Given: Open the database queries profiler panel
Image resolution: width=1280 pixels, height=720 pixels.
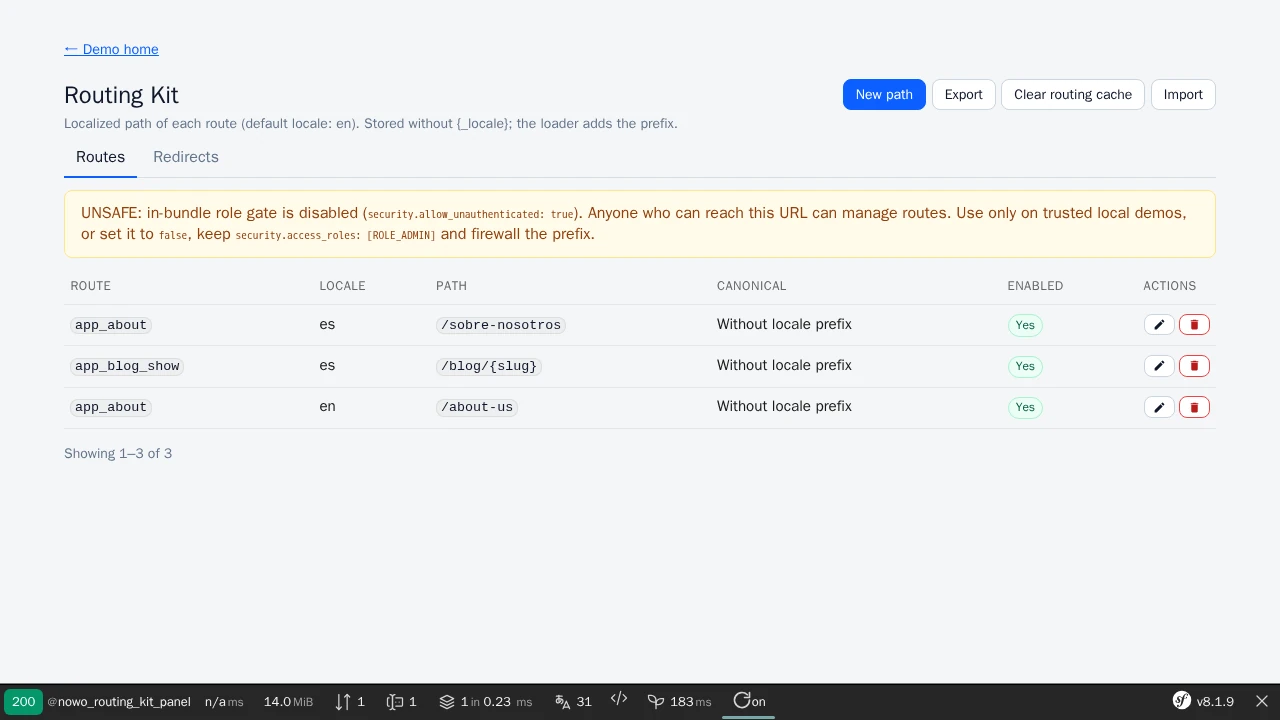Looking at the screenshot, I should (x=485, y=701).
